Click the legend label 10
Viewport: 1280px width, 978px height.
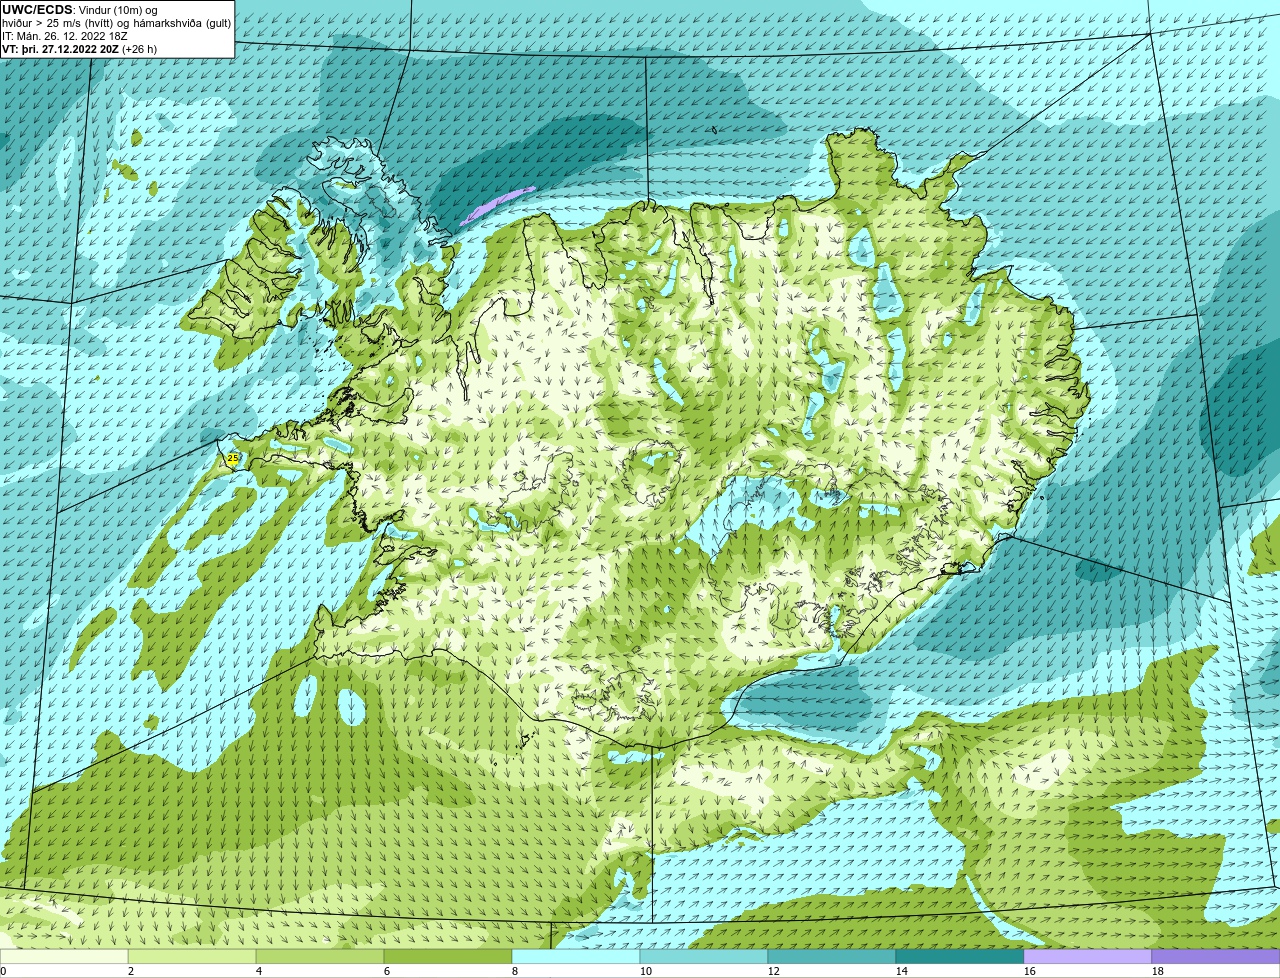click(646, 971)
